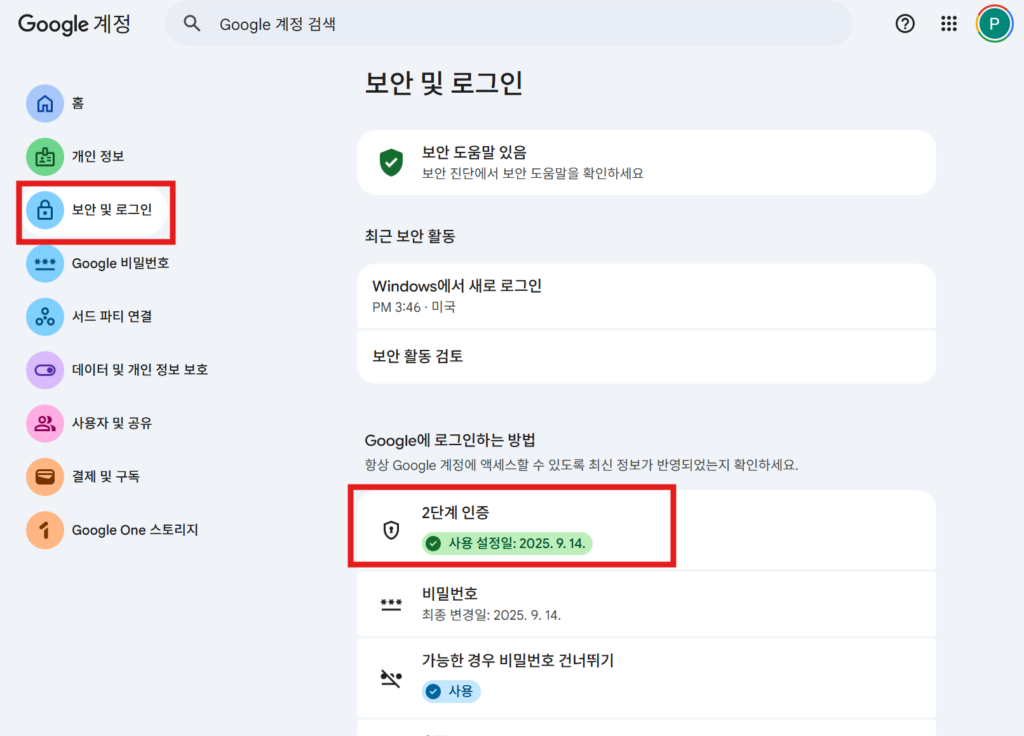
Task: Open the 비밀번호 settings row
Action: [x=645, y=604]
